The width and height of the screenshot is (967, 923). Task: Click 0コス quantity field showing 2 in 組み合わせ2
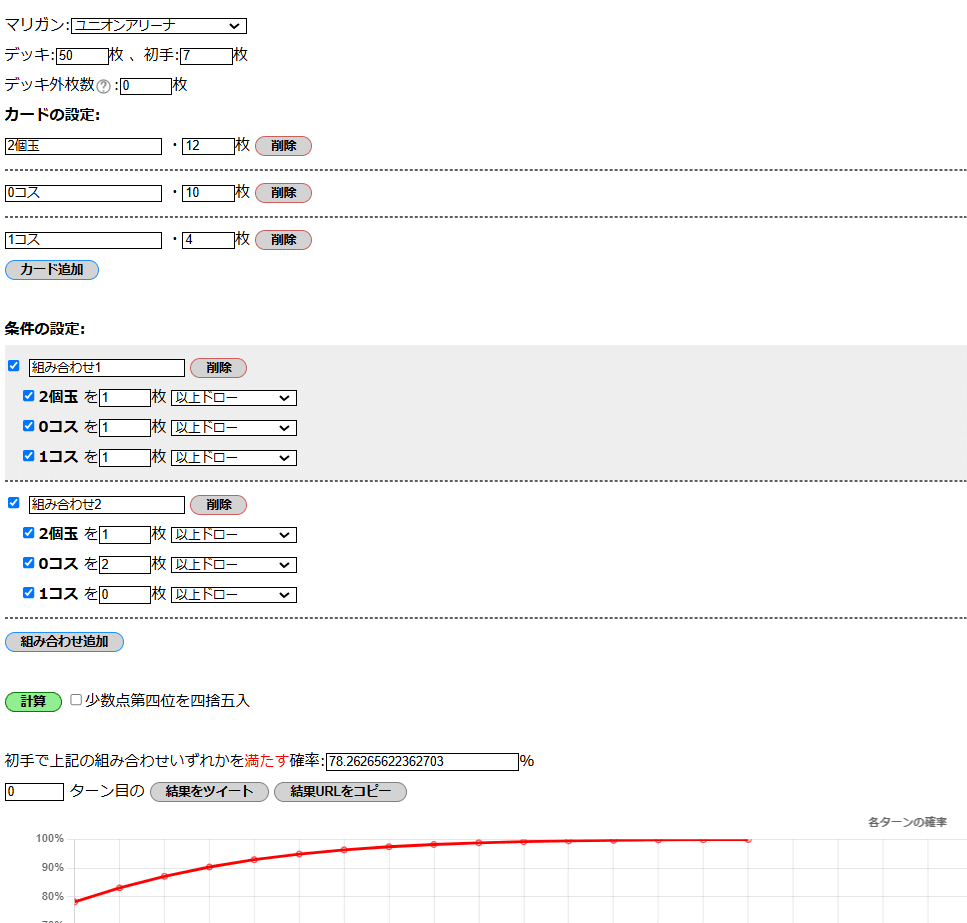(x=125, y=565)
